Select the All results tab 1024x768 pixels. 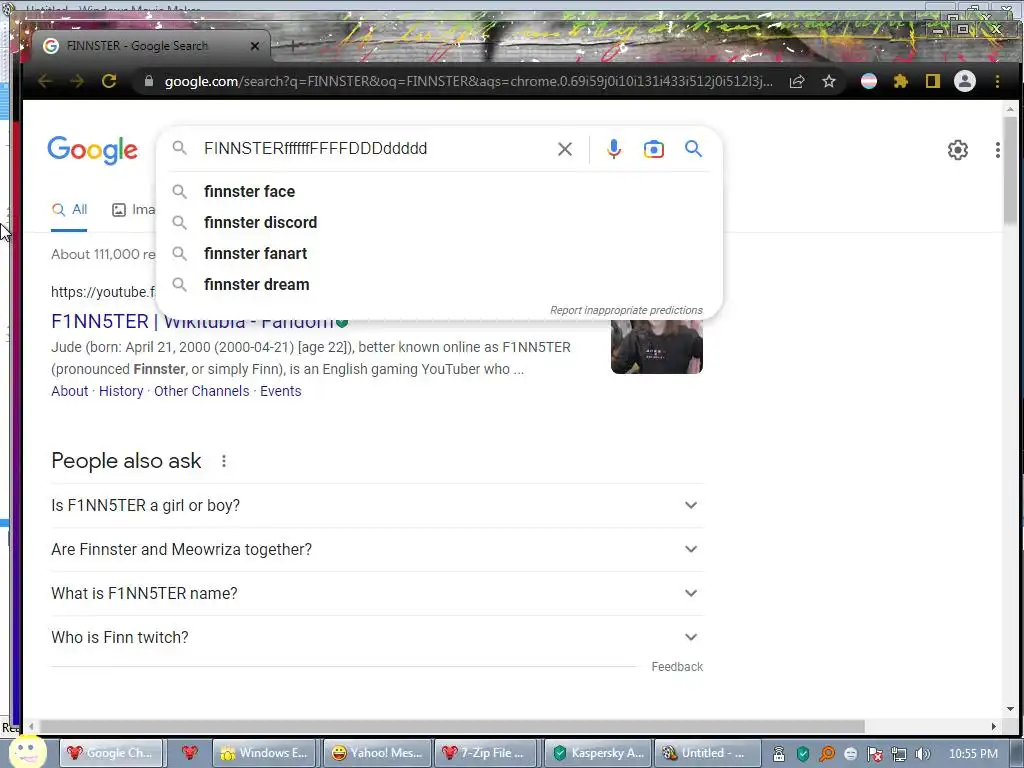[69, 210]
